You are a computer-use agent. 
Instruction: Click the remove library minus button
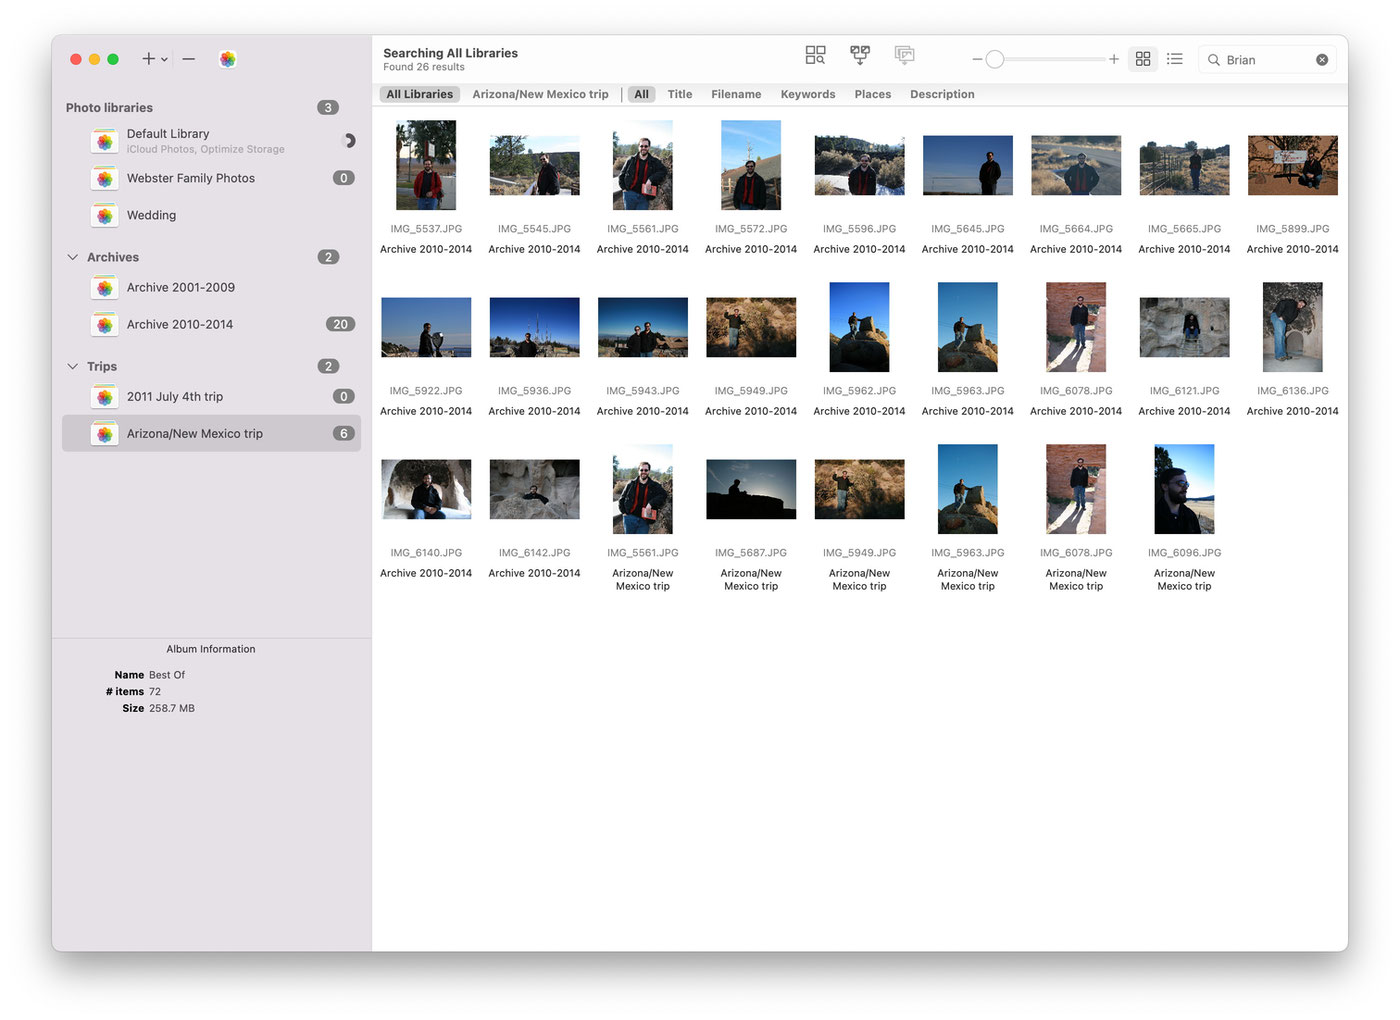click(188, 59)
